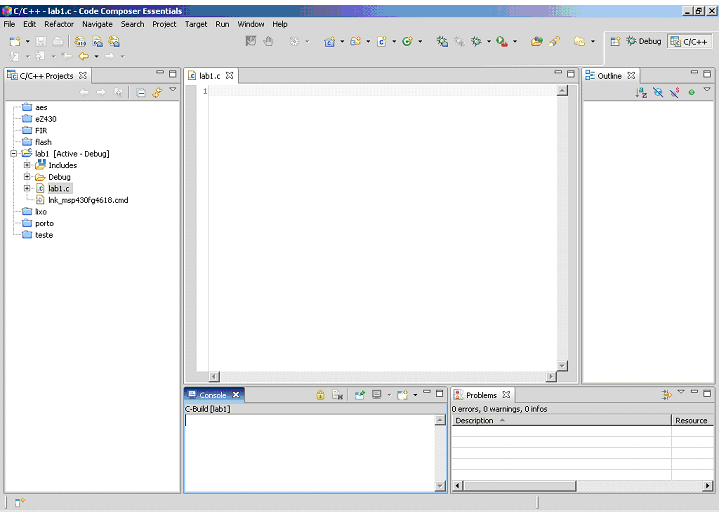The height and width of the screenshot is (522, 720).
Task: Select the lab1.c editor tab
Action: click(210, 76)
